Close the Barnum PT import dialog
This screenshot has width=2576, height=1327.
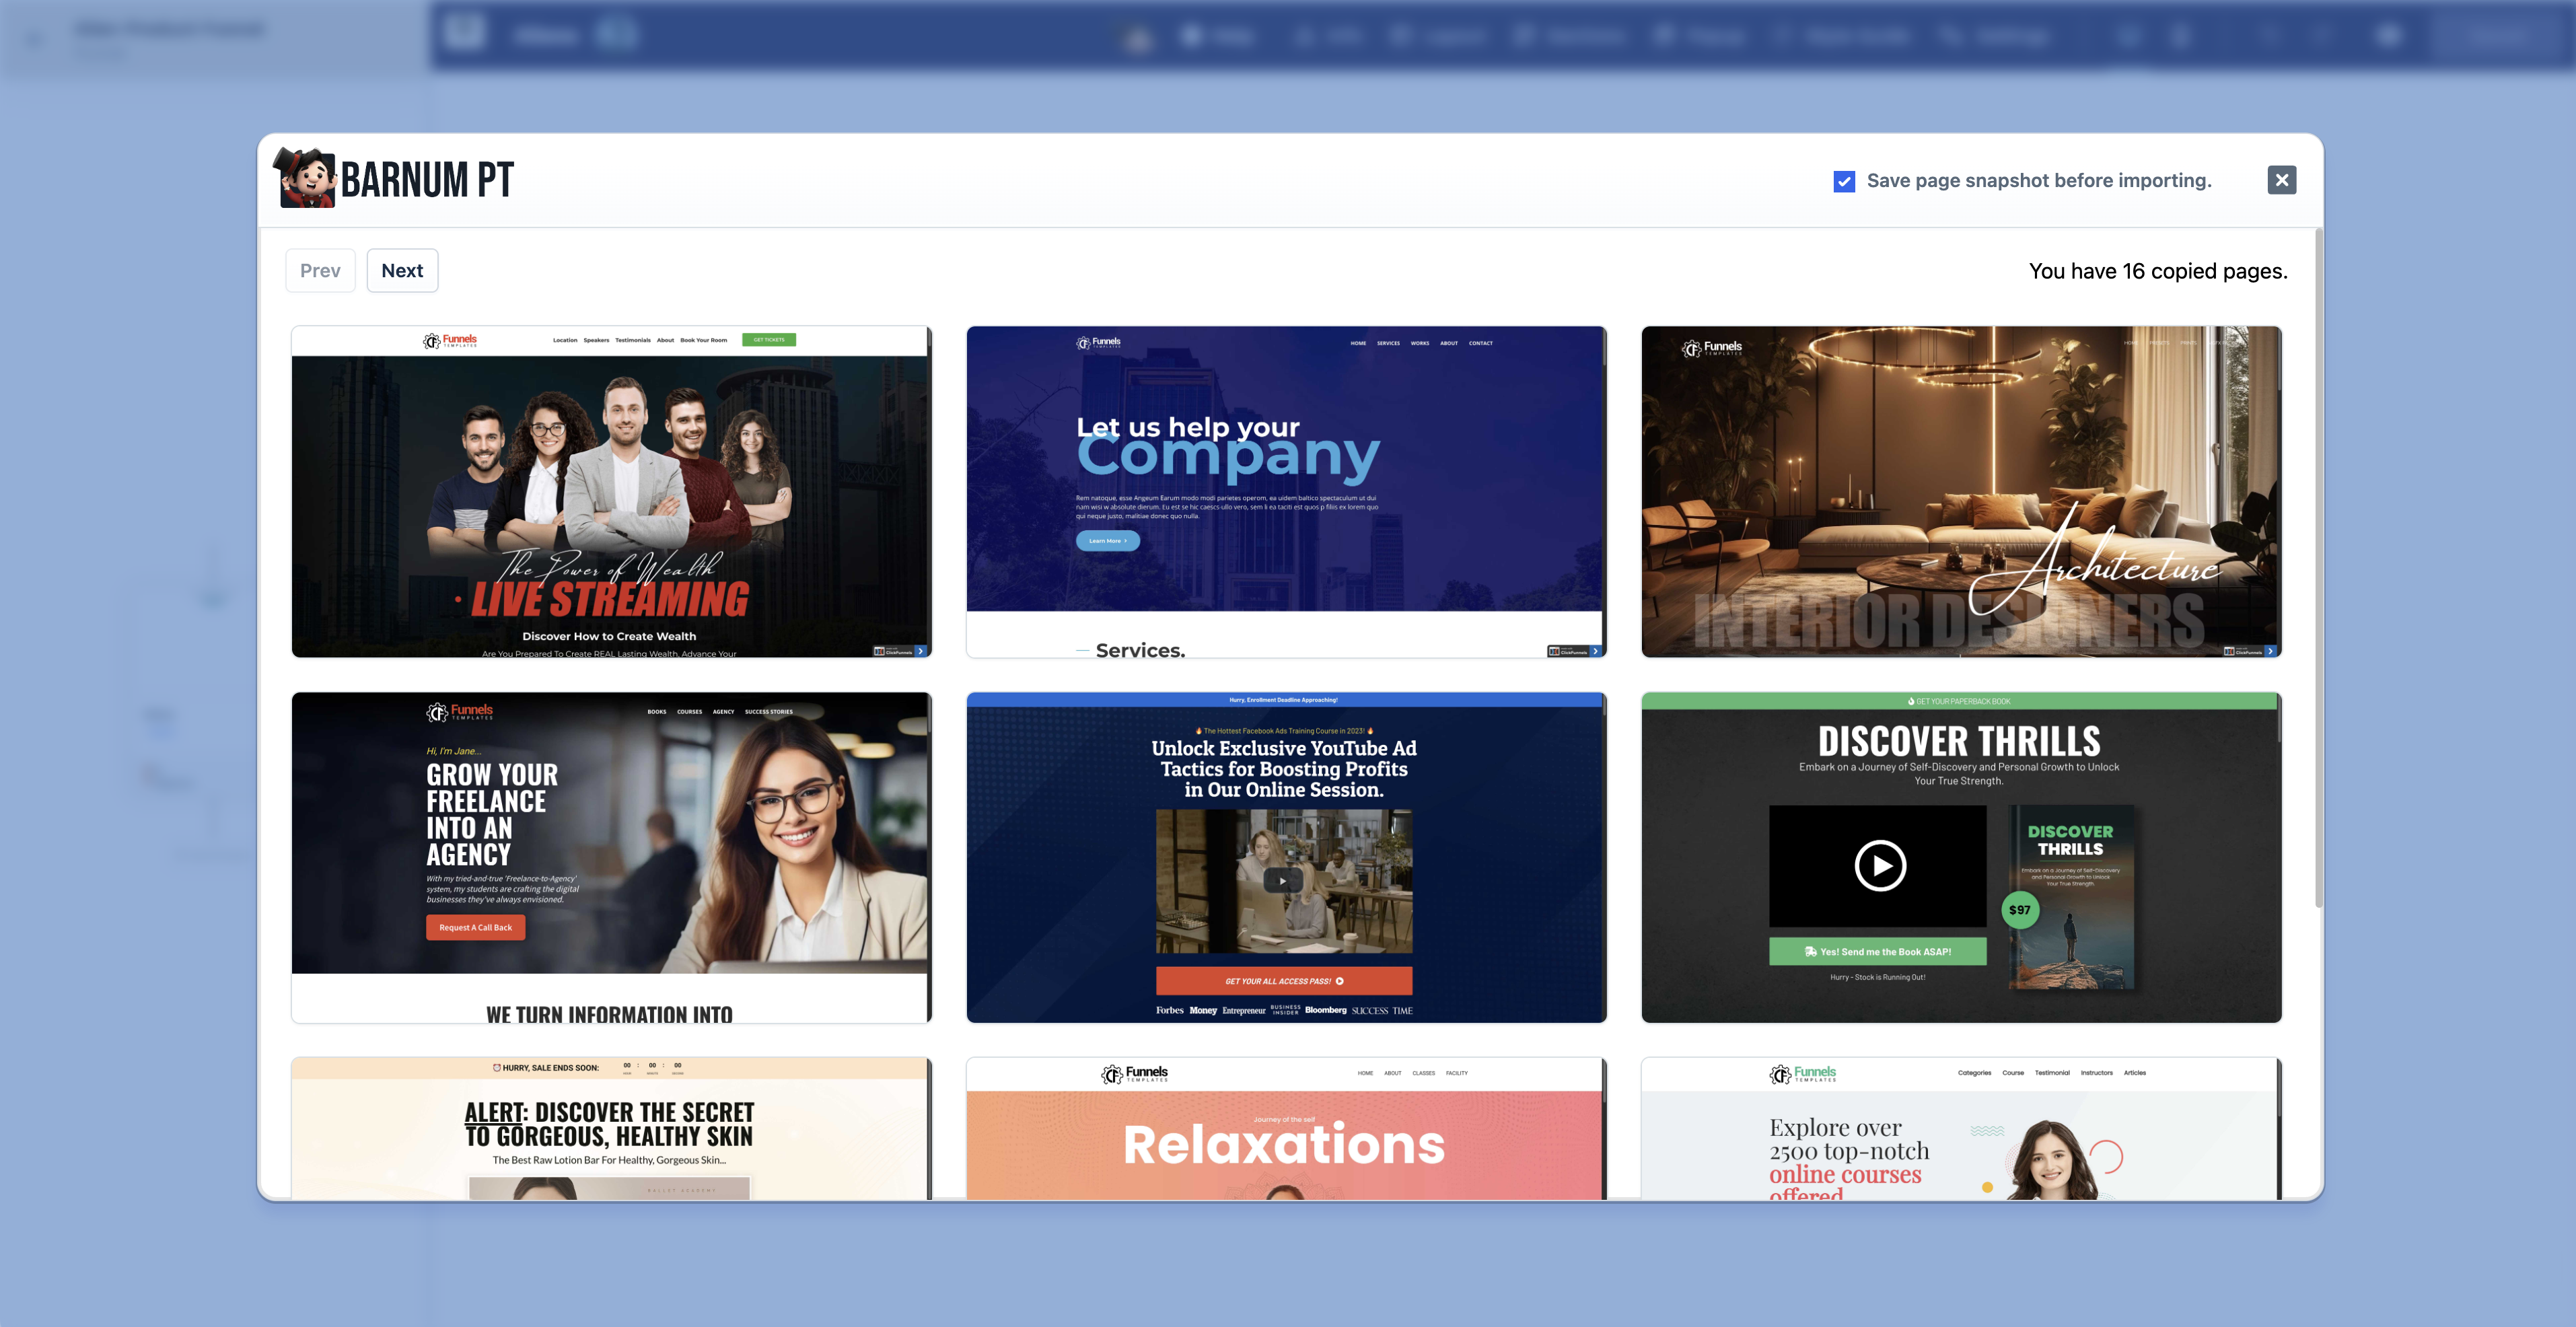pyautogui.click(x=2281, y=180)
